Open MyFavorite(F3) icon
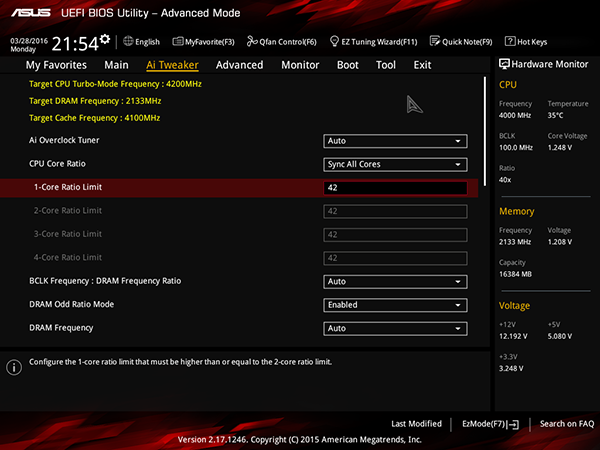The image size is (600, 450). point(178,41)
